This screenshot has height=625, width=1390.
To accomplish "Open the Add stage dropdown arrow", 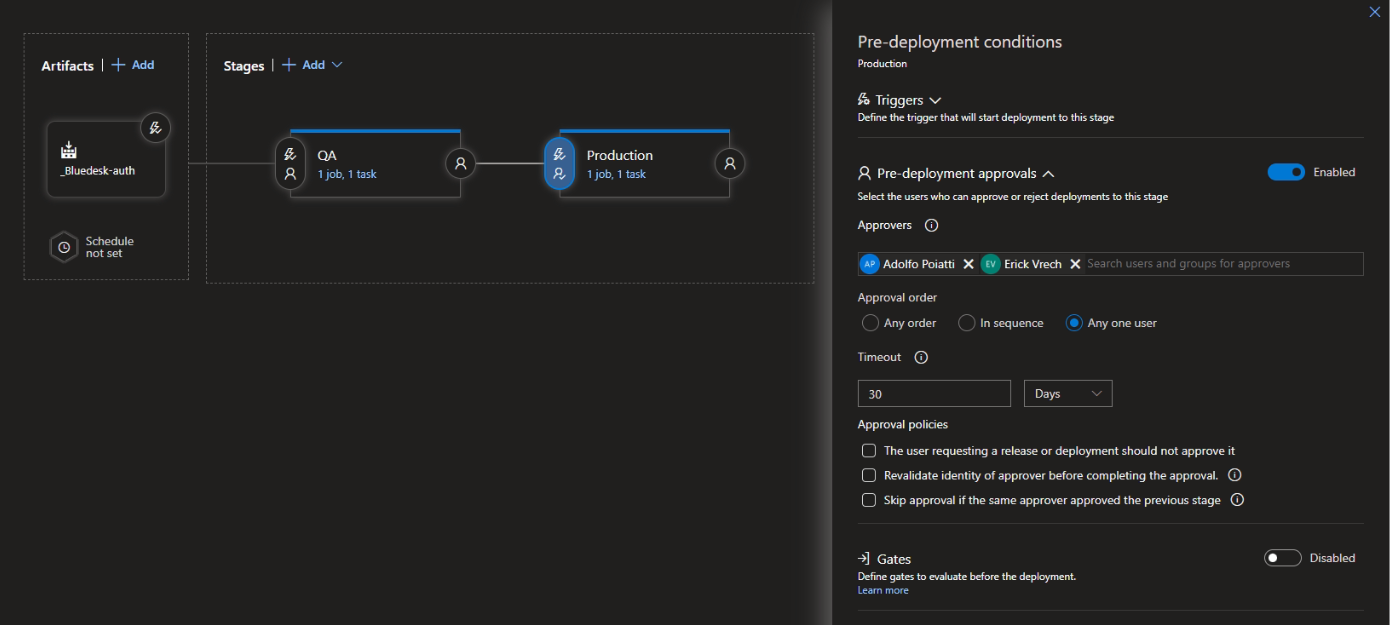I will (337, 65).
